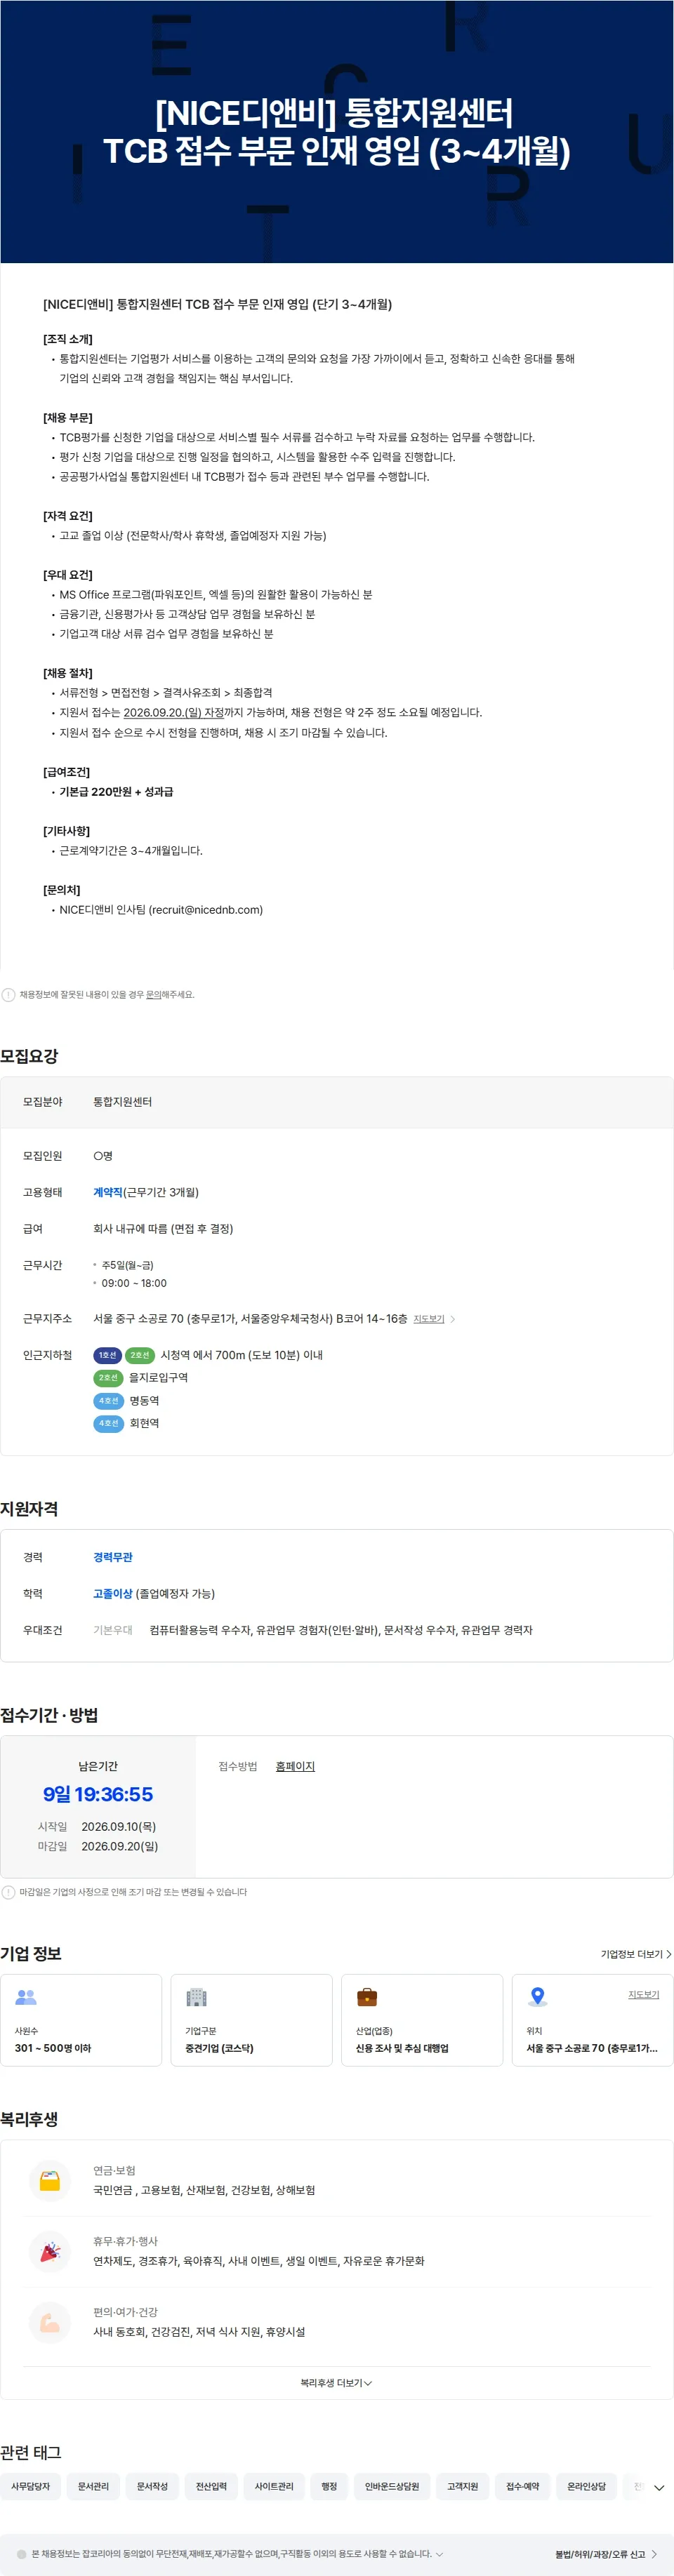This screenshot has height=2576, width=674.
Task: Select the 온라인상담 tag
Action: (586, 2486)
